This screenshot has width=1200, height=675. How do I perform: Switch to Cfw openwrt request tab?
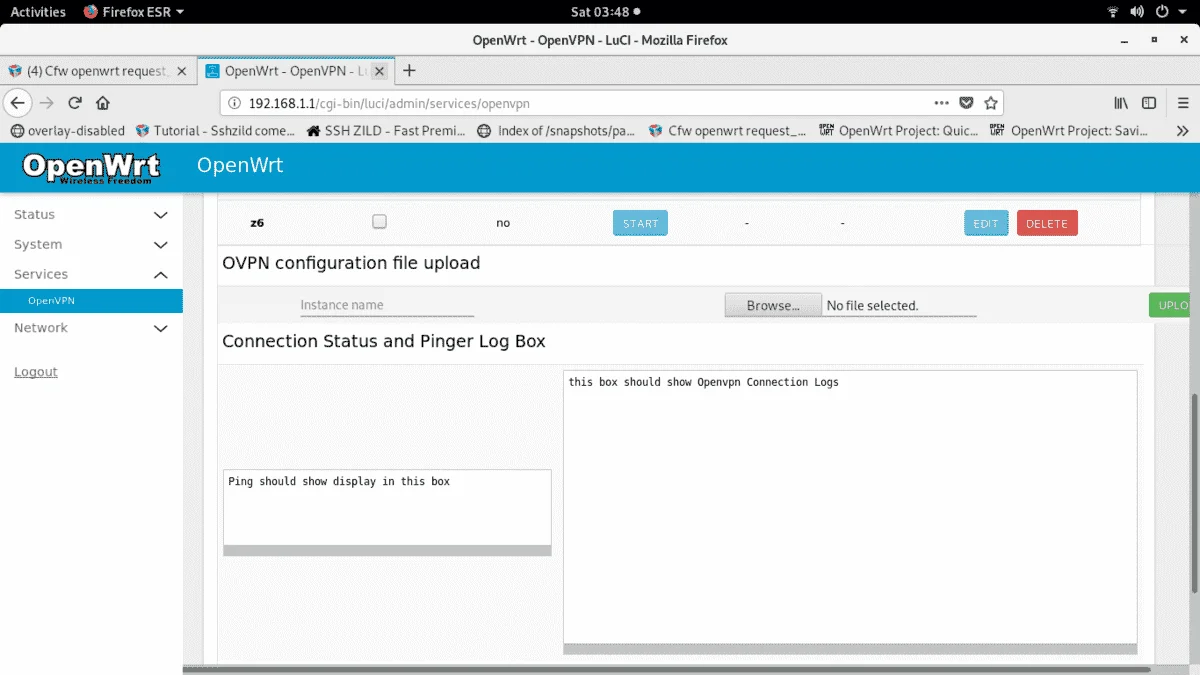tap(98, 71)
